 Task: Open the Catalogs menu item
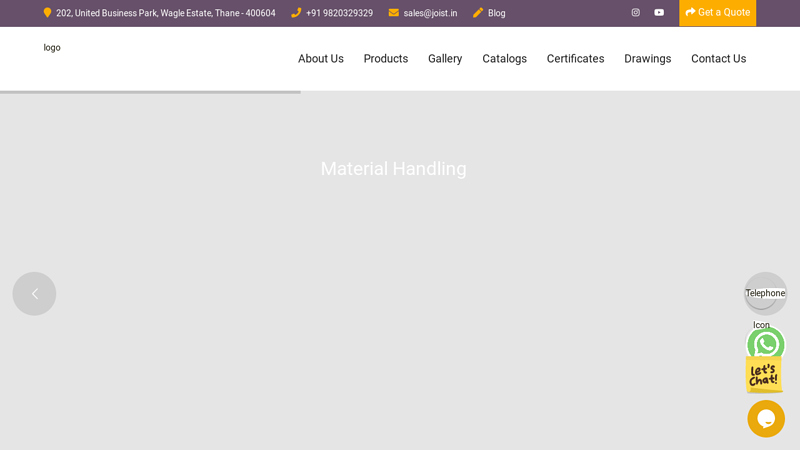point(505,59)
